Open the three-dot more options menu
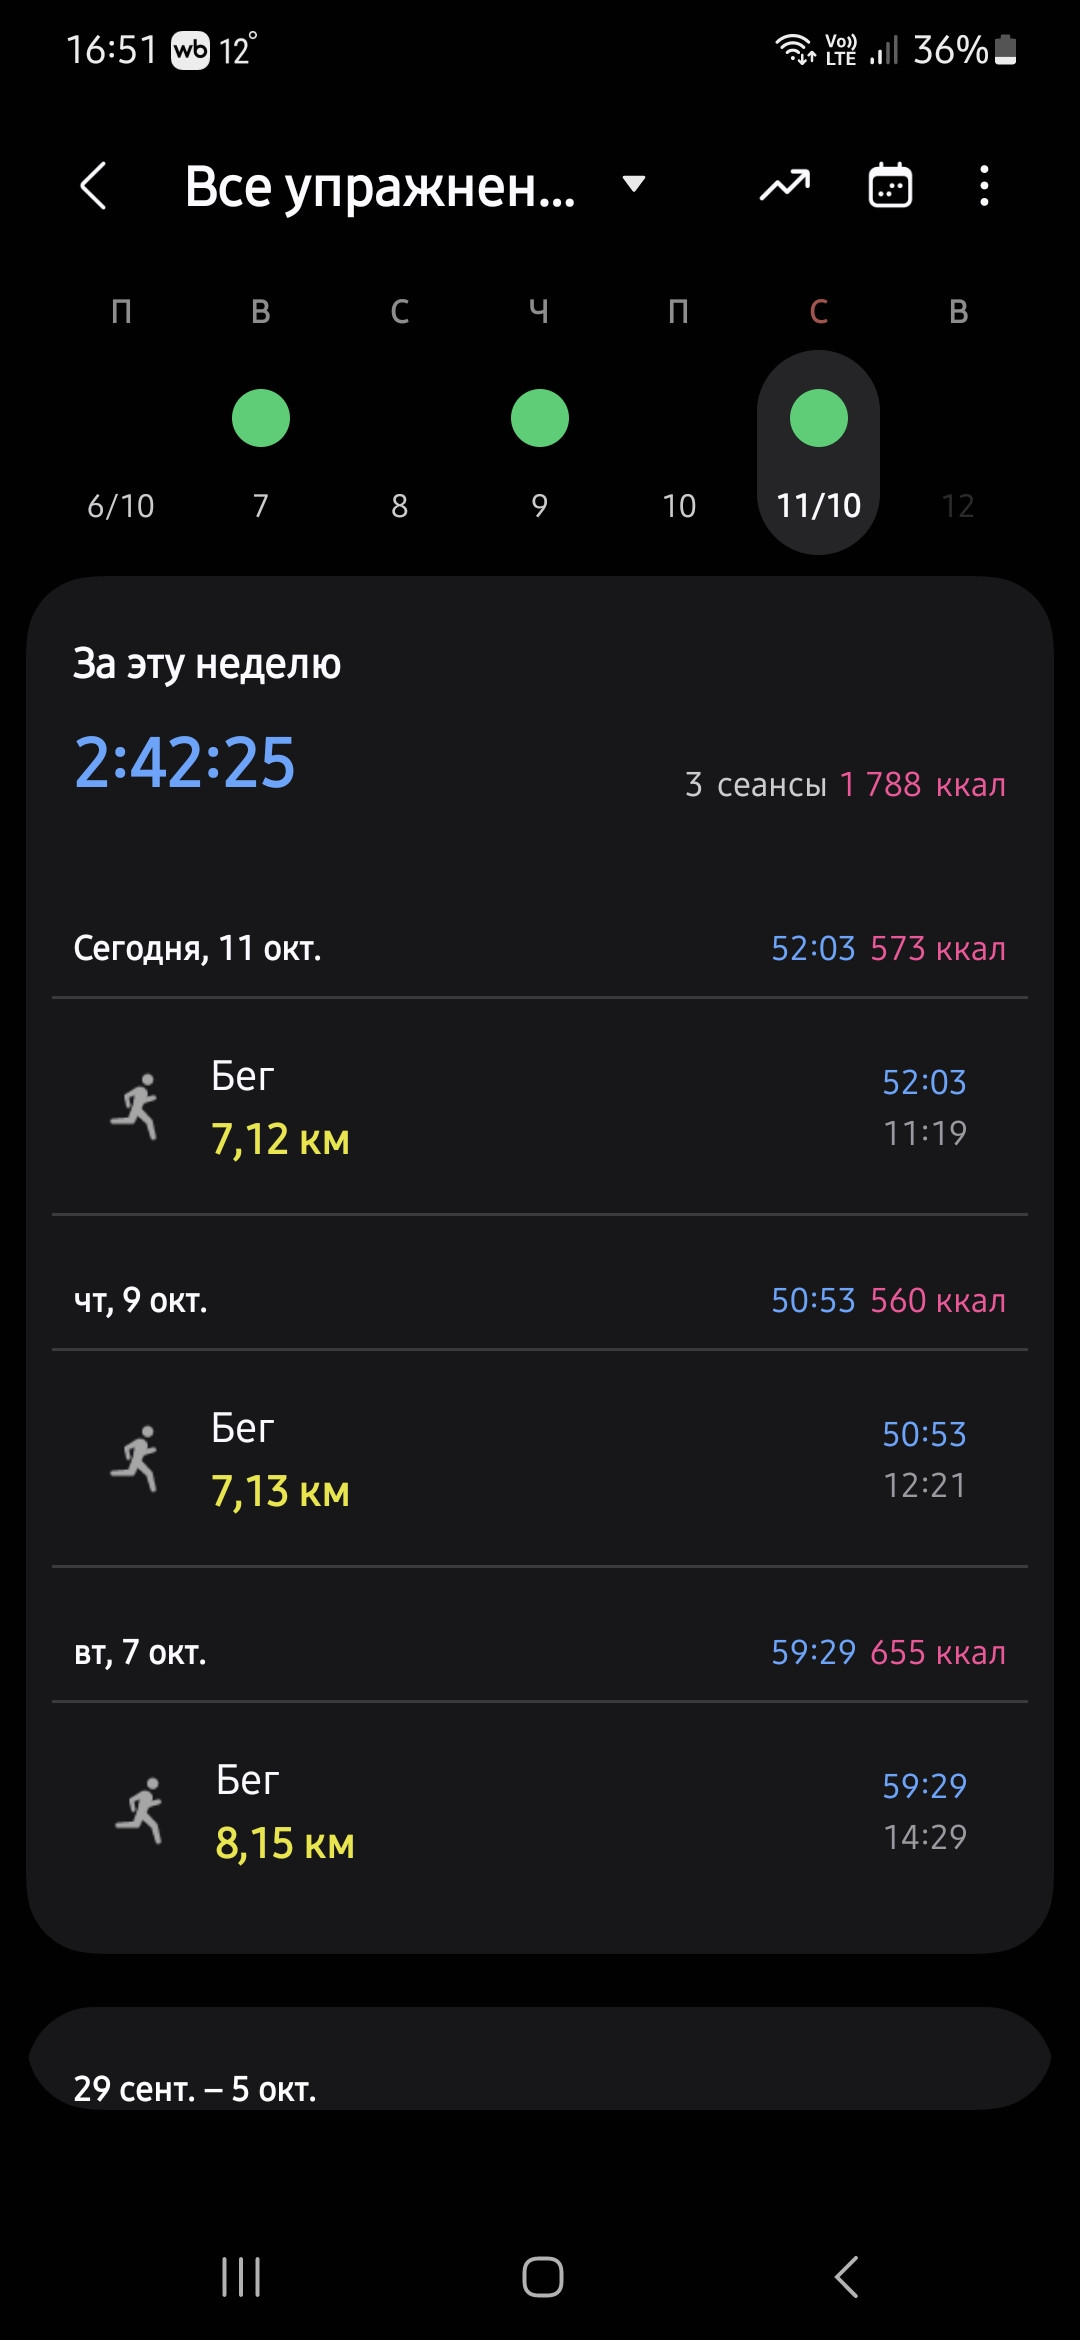 coord(985,186)
